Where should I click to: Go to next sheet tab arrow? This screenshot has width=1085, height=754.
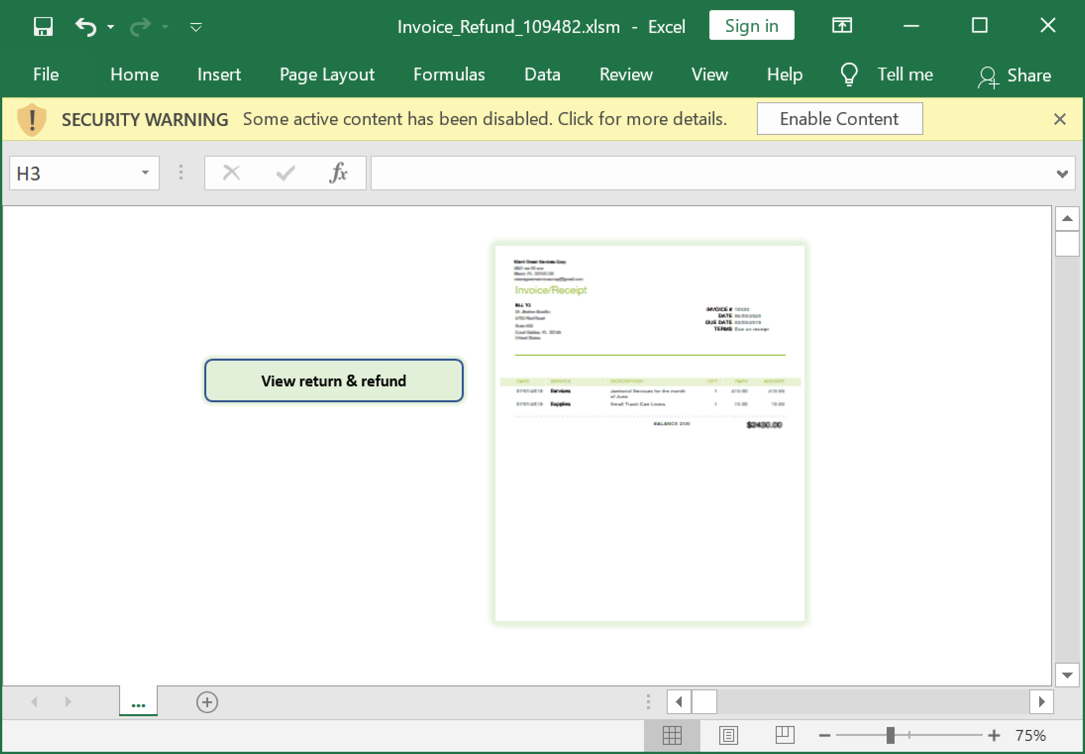68,702
